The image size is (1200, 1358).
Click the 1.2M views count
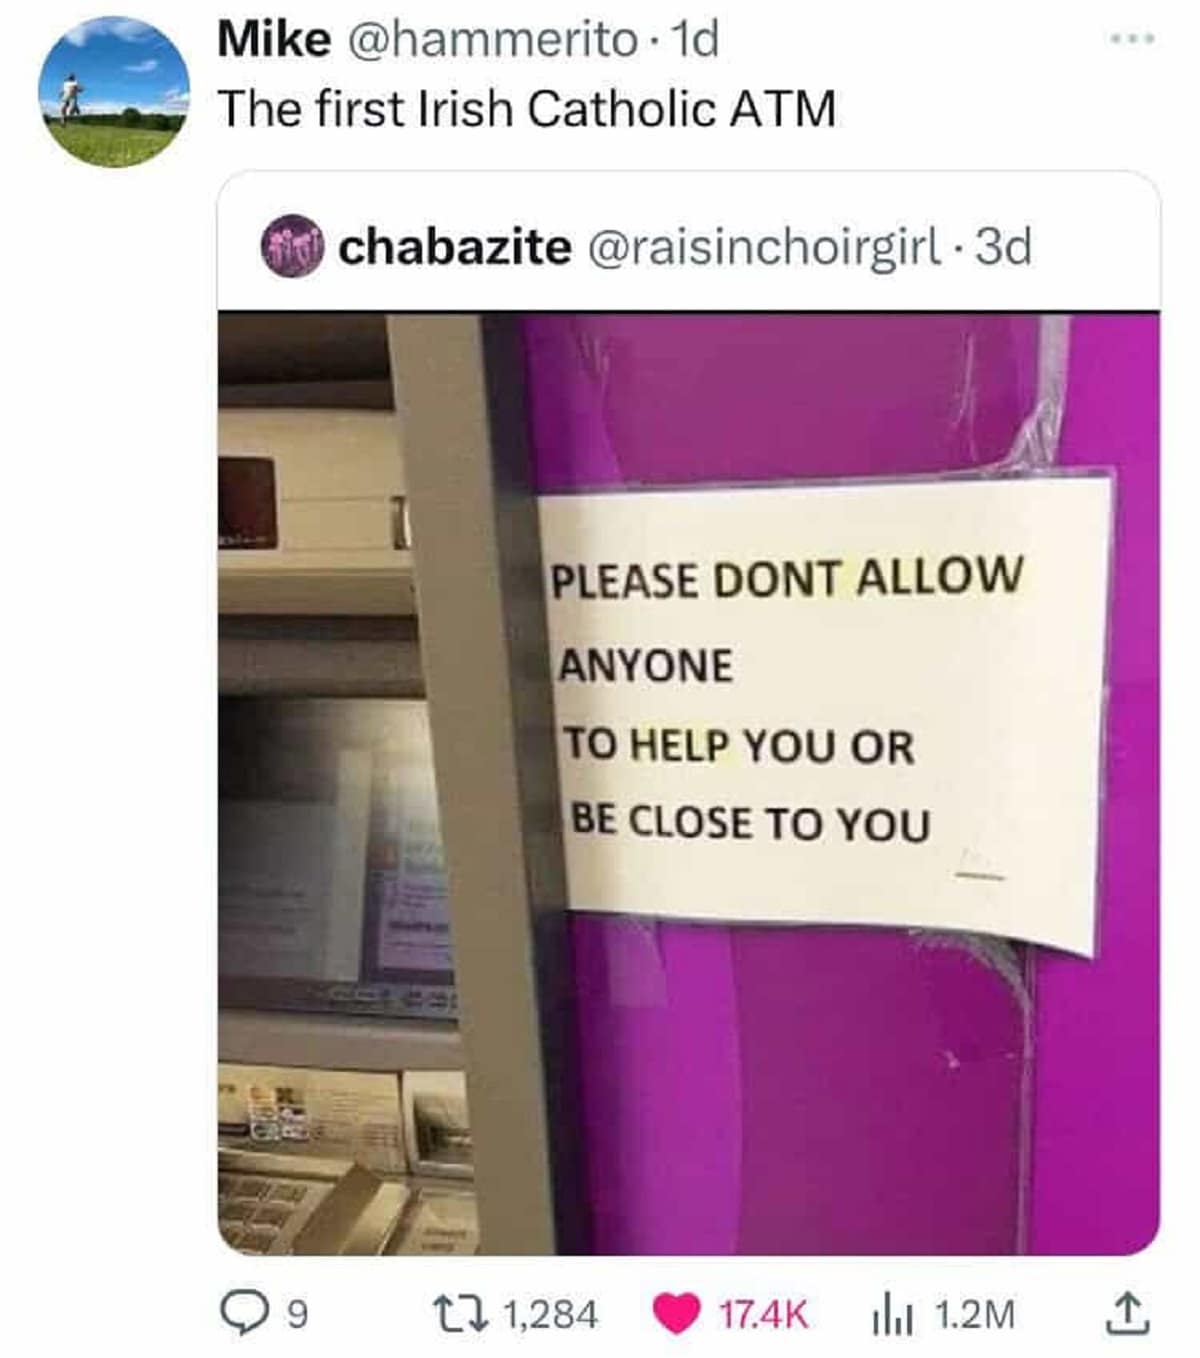974,1314
